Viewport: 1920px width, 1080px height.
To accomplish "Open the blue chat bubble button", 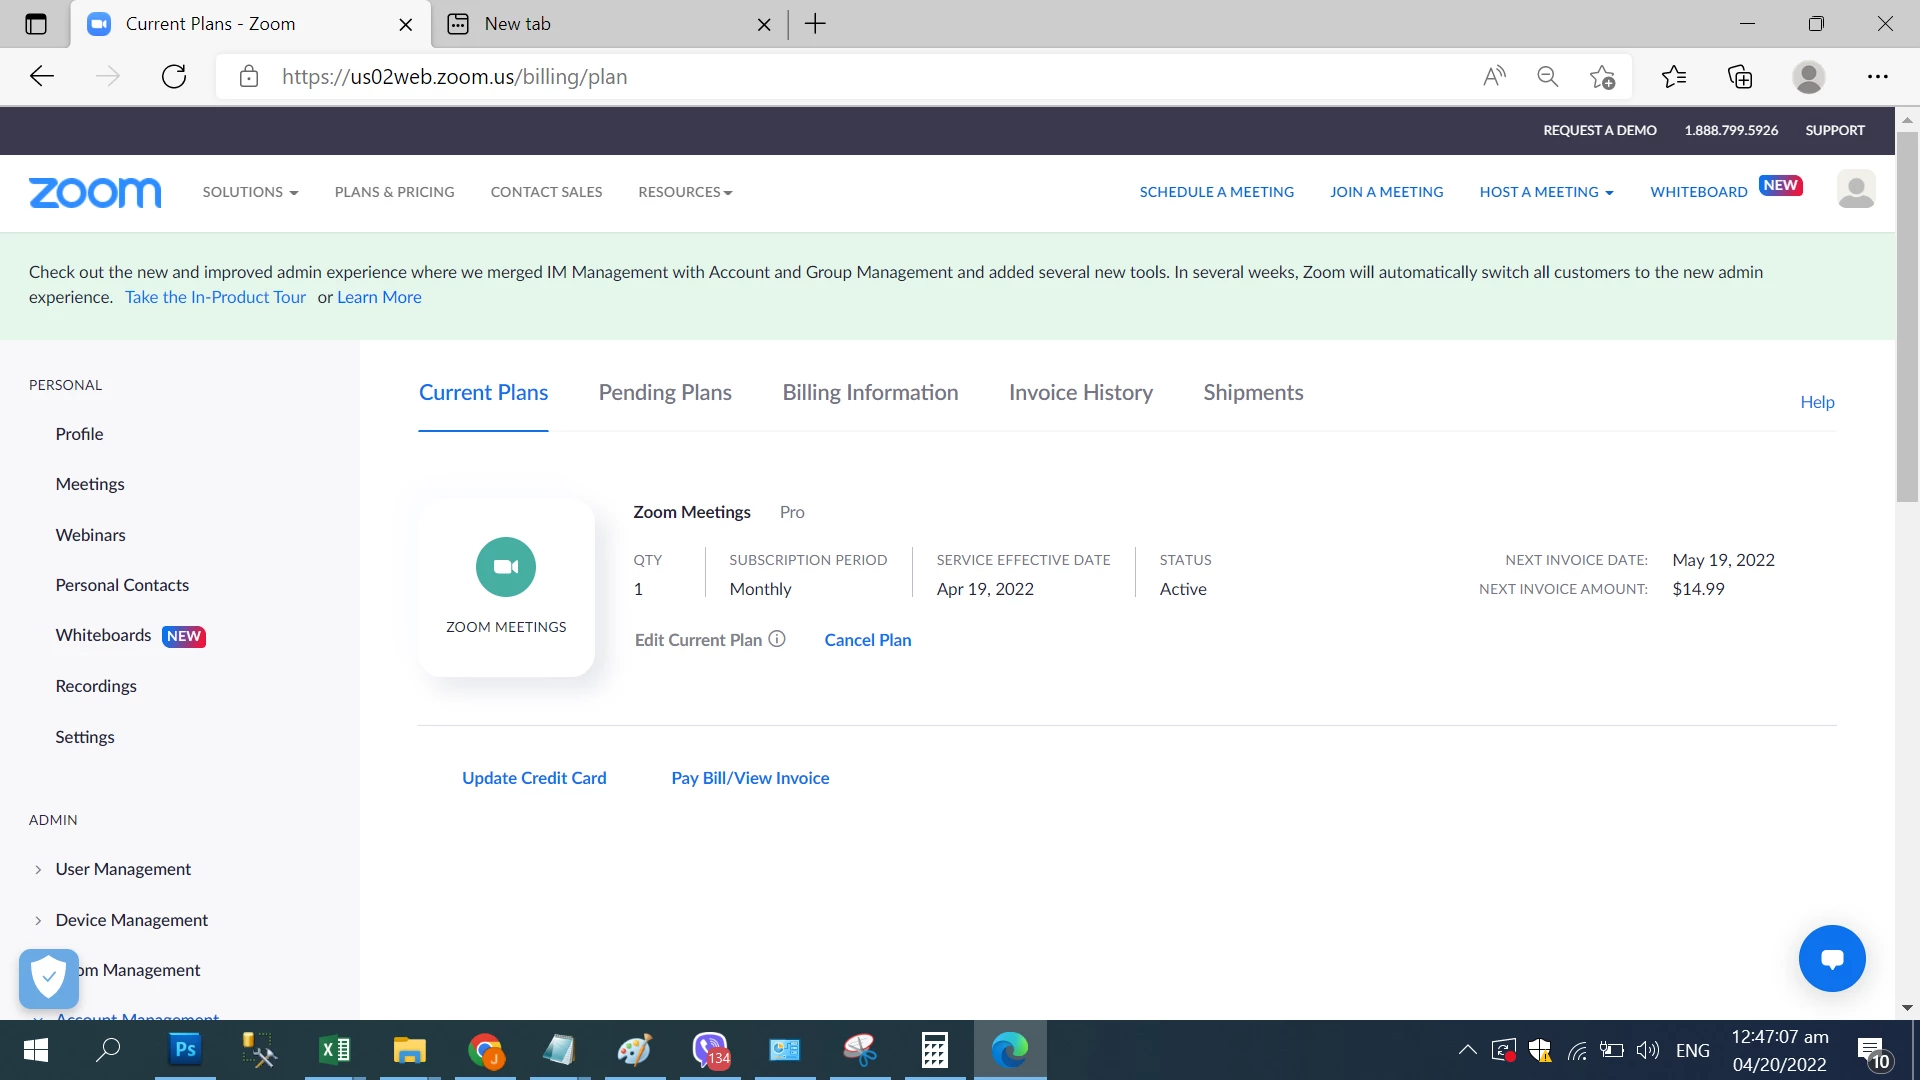I will [1832, 958].
